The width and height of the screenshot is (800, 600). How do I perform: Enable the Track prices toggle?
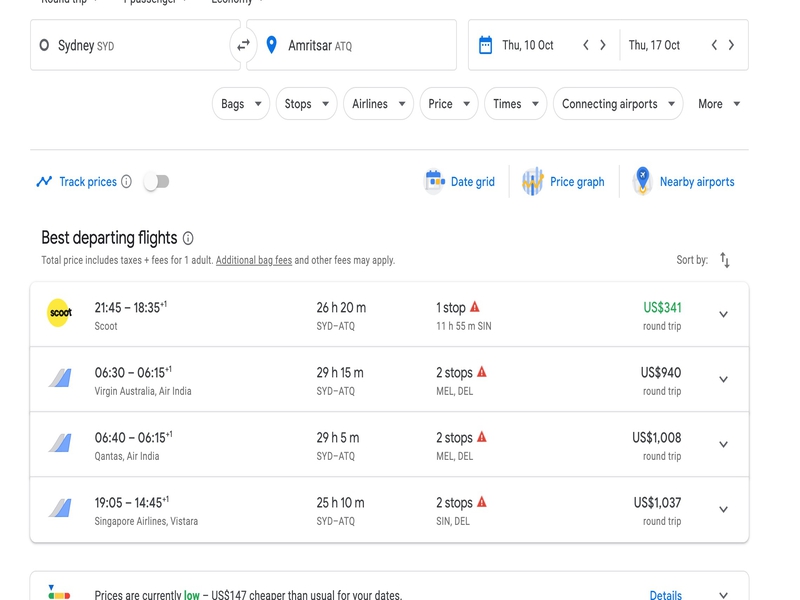(x=156, y=182)
